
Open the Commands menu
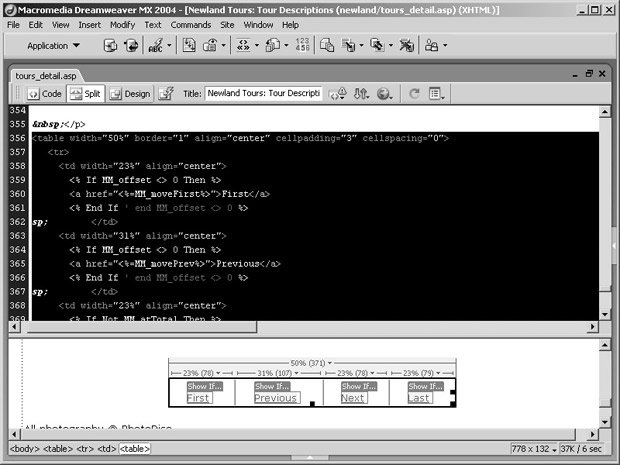tap(191, 25)
